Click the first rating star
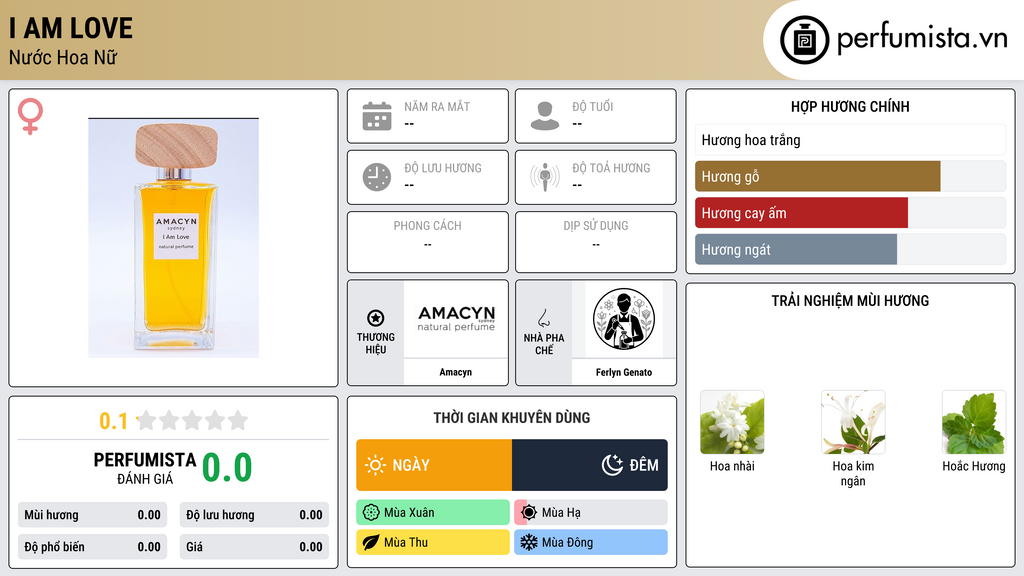The width and height of the screenshot is (1024, 576). click(x=146, y=420)
